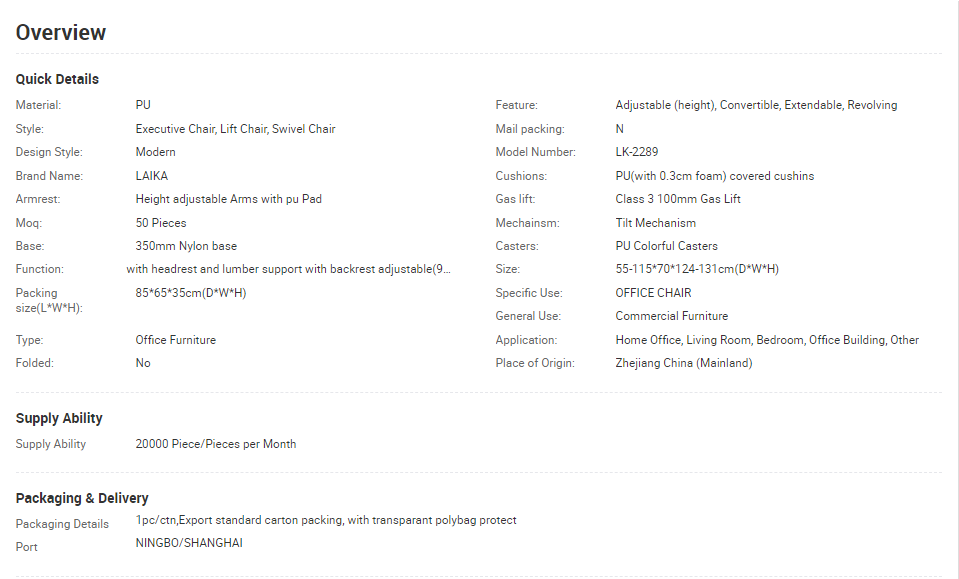Select the Quick Details section title
Screen dimensions: 959x579
57,79
